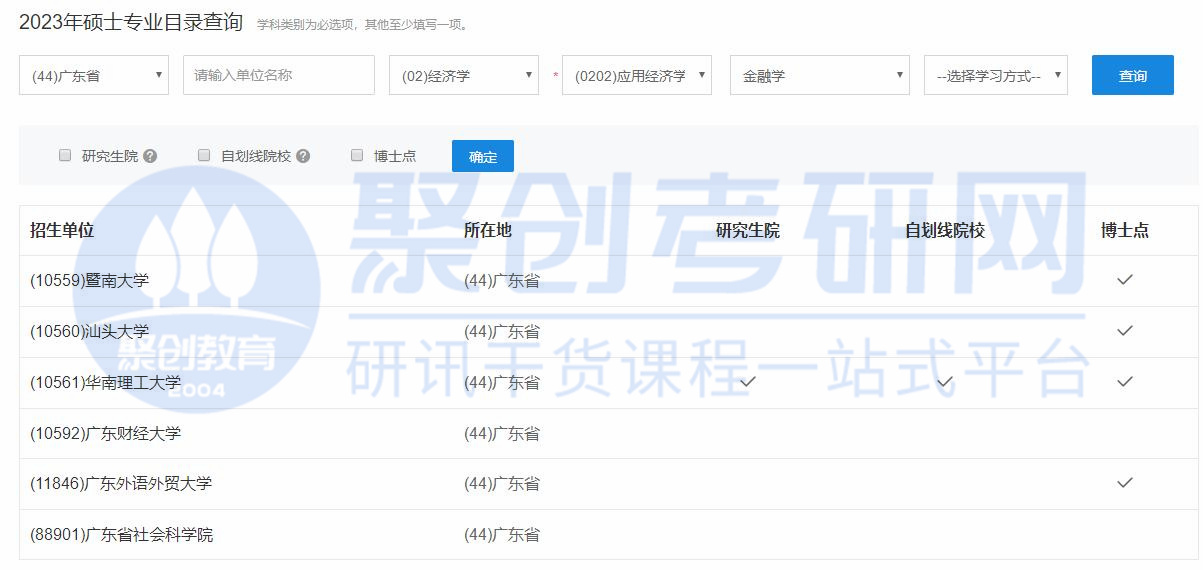Open the (10561)华南理工大学 link
The height and width of the screenshot is (570, 1203).
click(106, 383)
